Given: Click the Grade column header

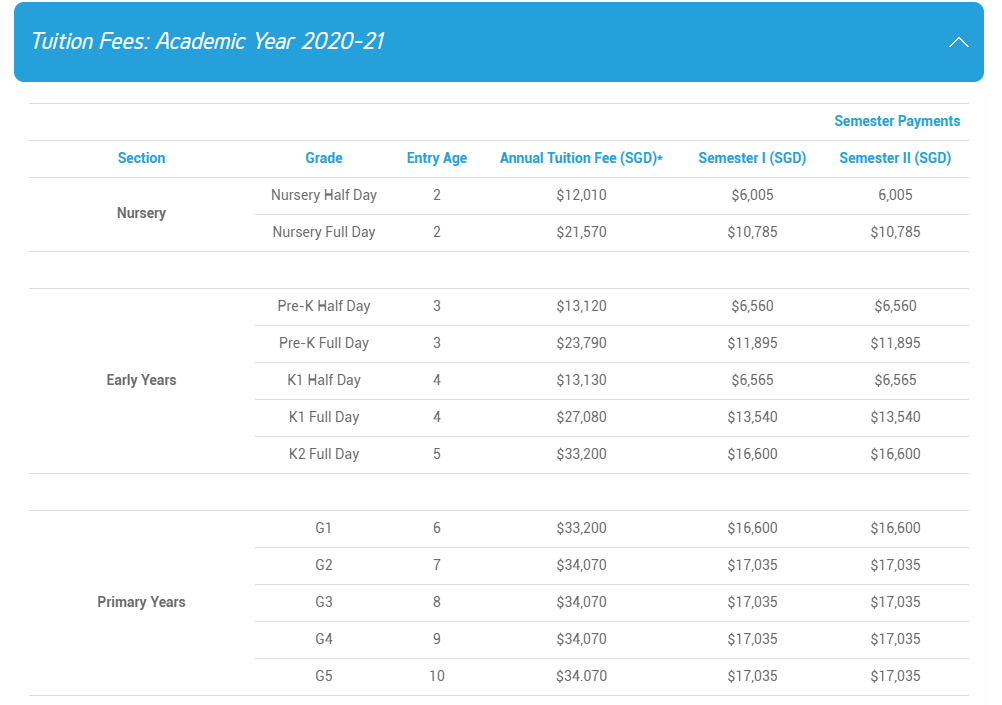Looking at the screenshot, I should [324, 158].
